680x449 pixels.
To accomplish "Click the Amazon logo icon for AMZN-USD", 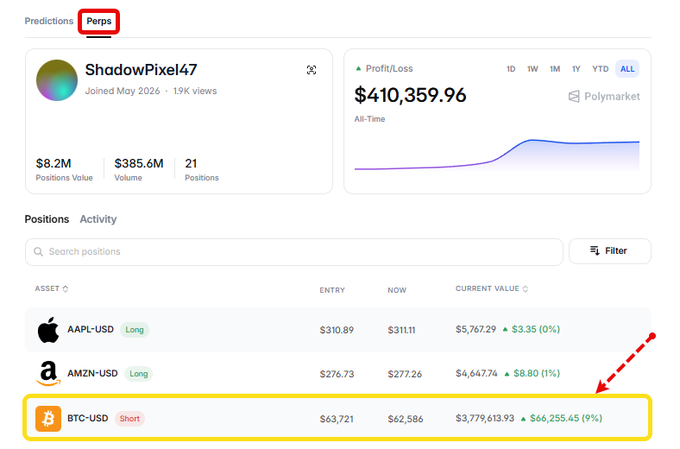I will (48, 373).
